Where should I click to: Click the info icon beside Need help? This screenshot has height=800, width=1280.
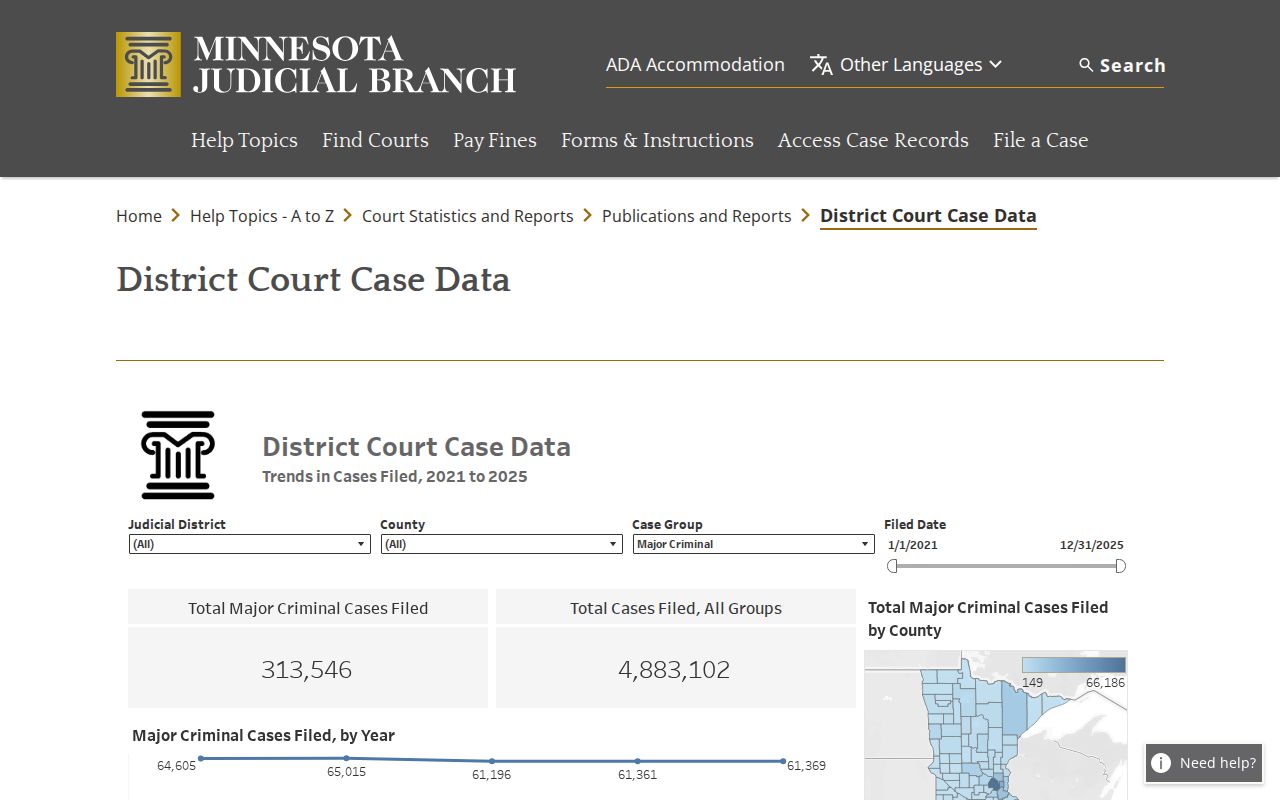[x=1161, y=763]
